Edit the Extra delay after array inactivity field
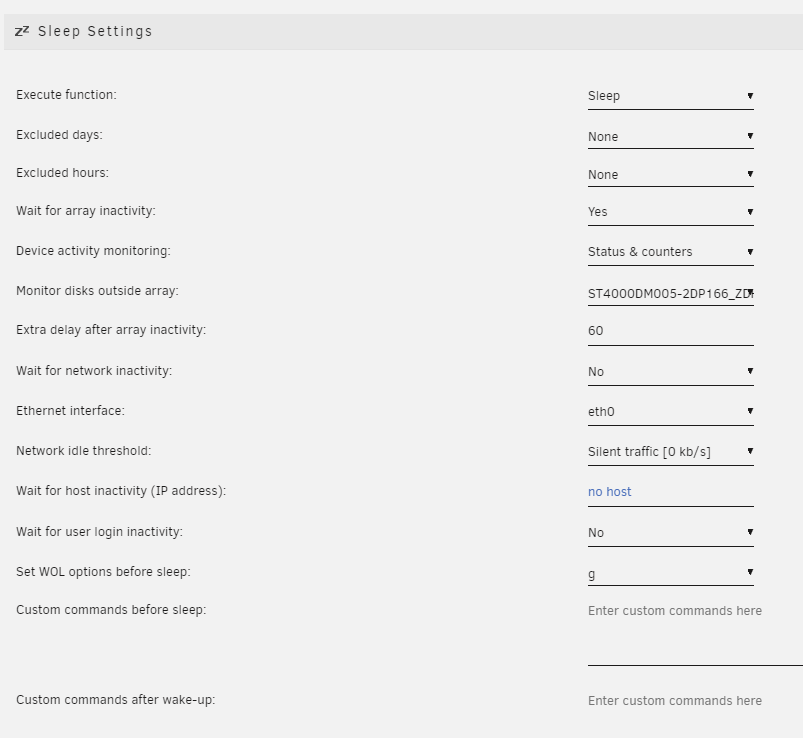This screenshot has width=803, height=738. coord(670,331)
